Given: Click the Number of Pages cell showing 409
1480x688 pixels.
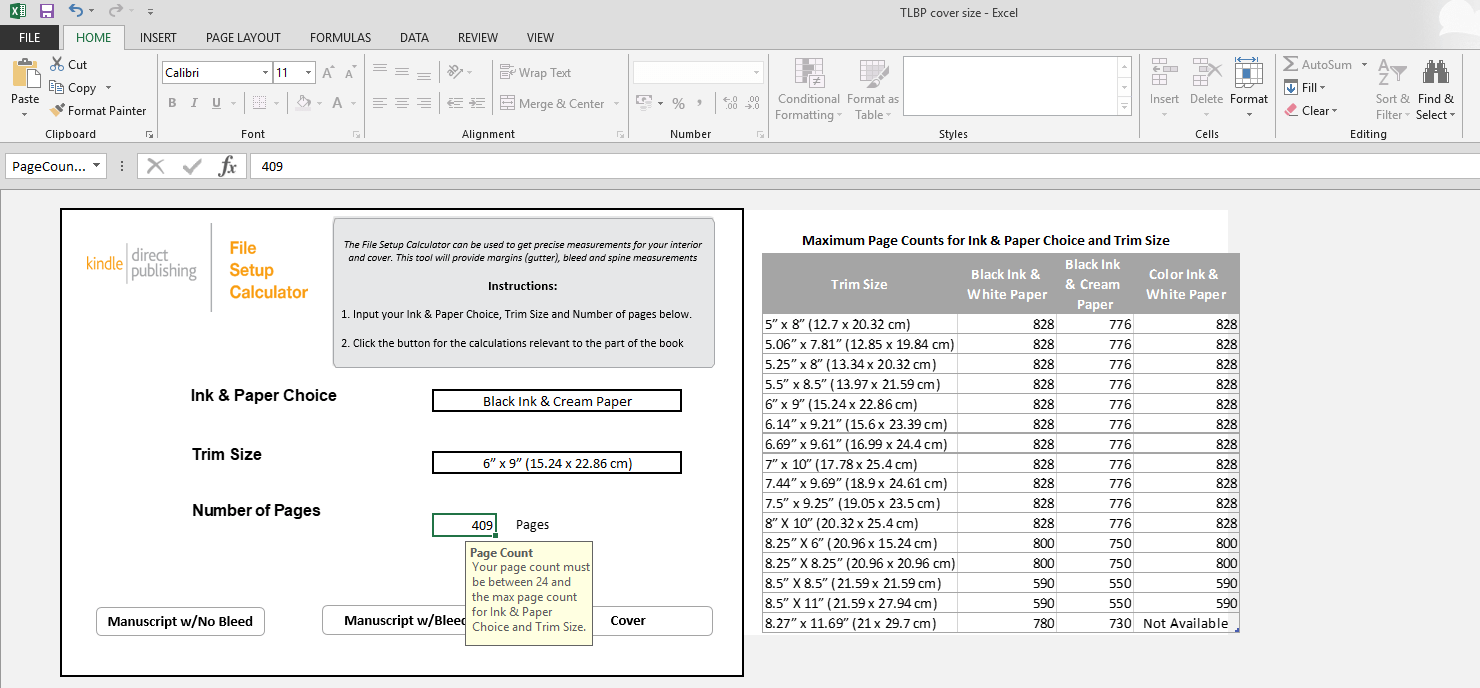Looking at the screenshot, I should pos(464,525).
